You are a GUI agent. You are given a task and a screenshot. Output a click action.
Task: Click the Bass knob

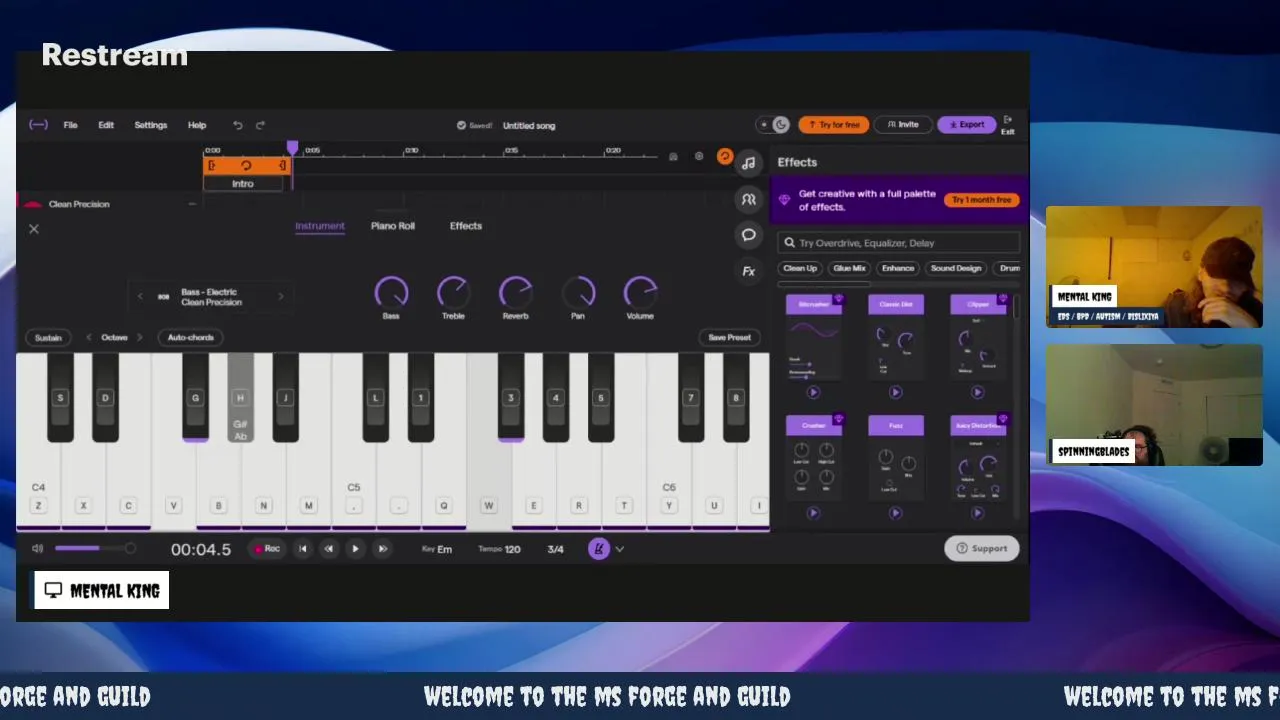click(x=391, y=293)
